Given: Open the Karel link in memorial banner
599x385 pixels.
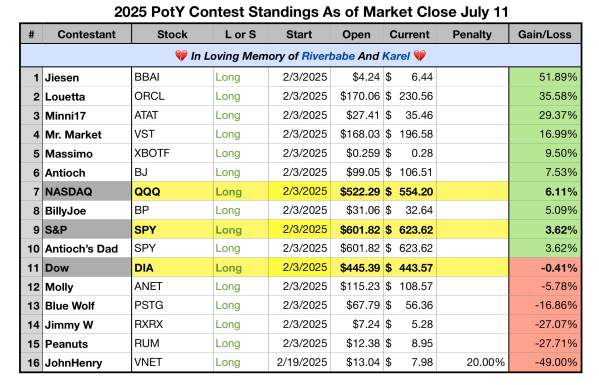Looking at the screenshot, I should (396, 56).
